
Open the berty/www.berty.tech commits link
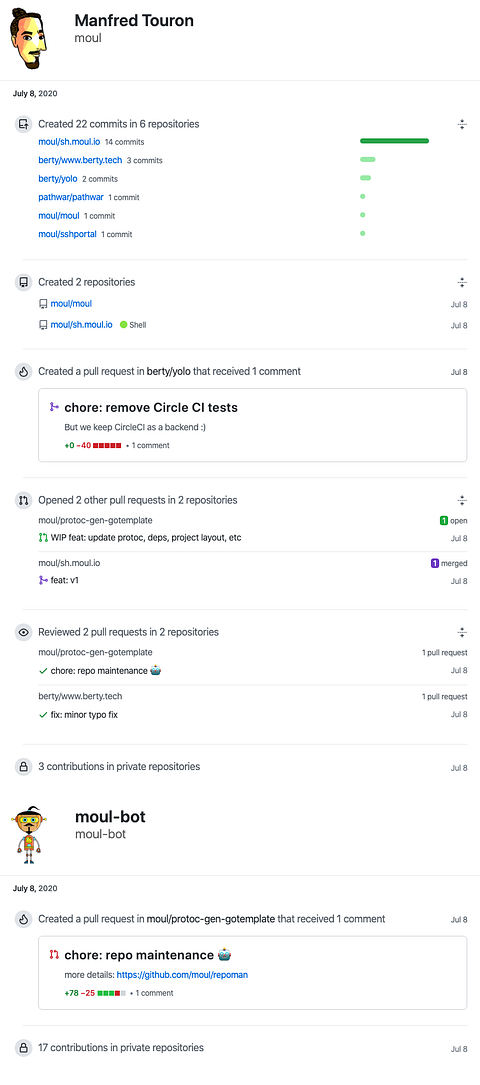click(80, 160)
